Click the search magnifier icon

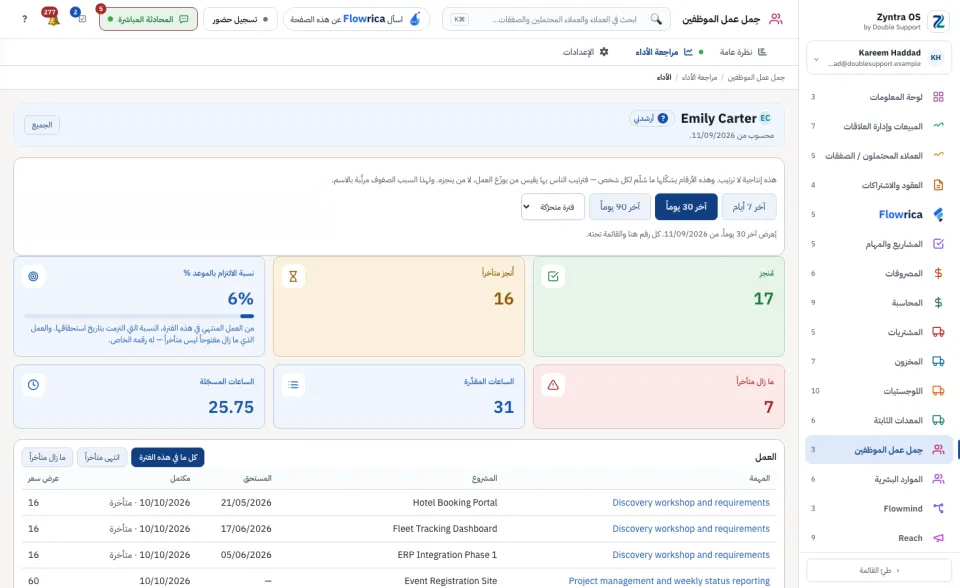[x=656, y=19]
